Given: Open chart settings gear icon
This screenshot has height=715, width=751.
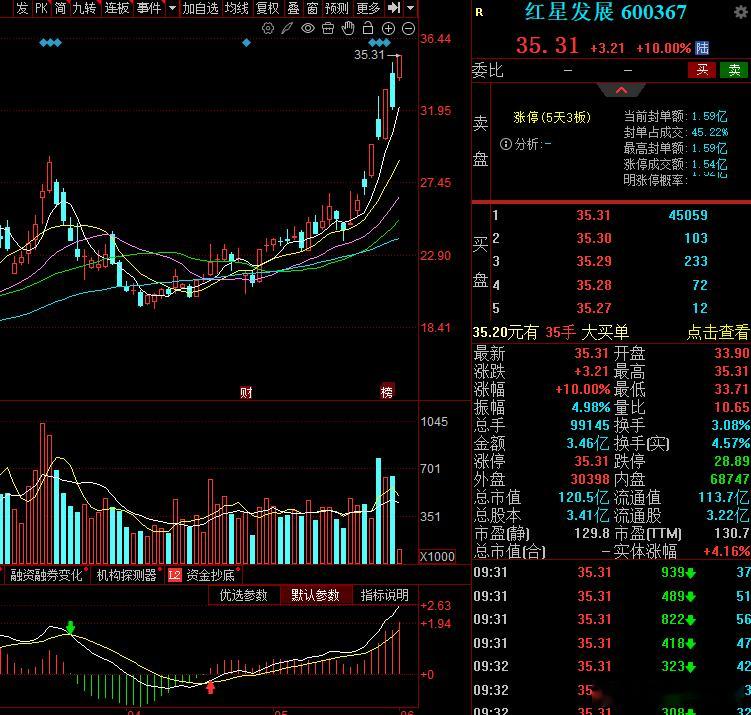Looking at the screenshot, I should (x=268, y=28).
